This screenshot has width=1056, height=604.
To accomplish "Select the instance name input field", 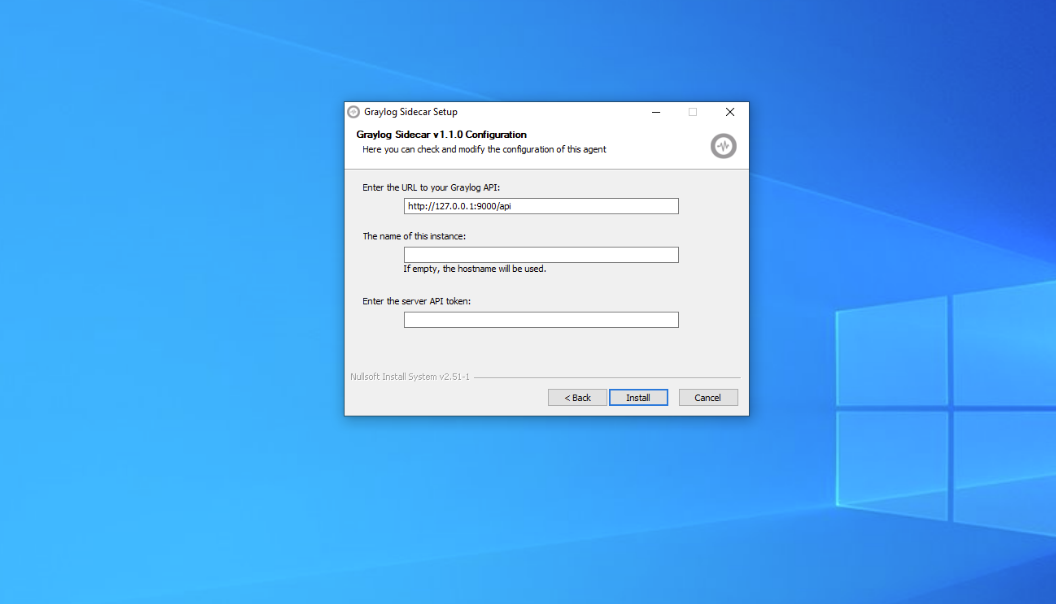I will [x=541, y=255].
